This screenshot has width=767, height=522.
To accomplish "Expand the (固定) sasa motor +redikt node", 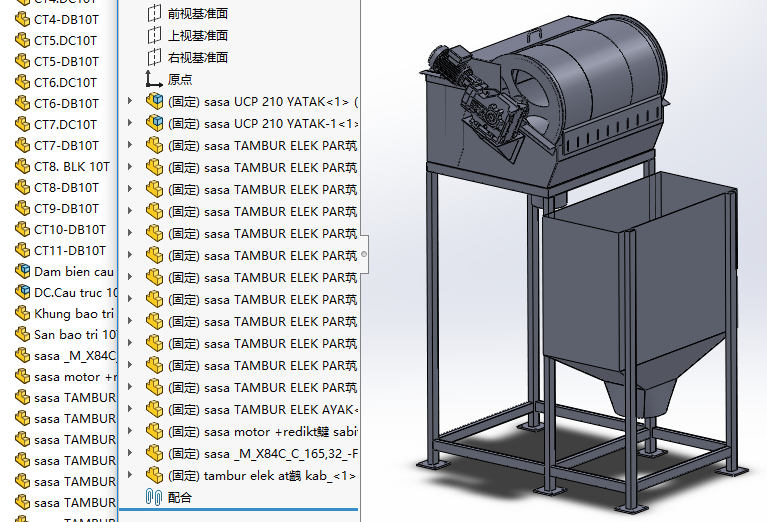I will pyautogui.click(x=130, y=431).
